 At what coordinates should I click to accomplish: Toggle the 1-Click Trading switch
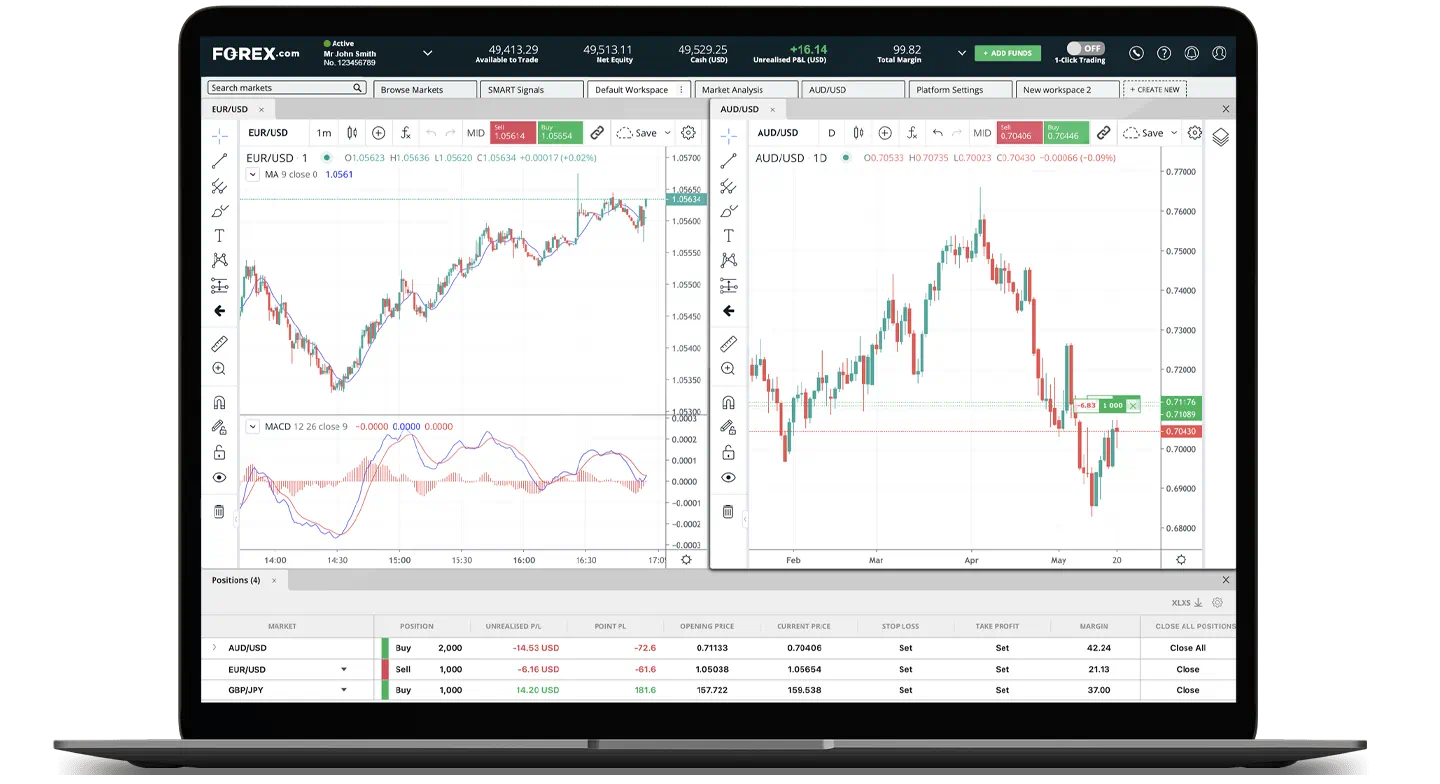click(1085, 47)
